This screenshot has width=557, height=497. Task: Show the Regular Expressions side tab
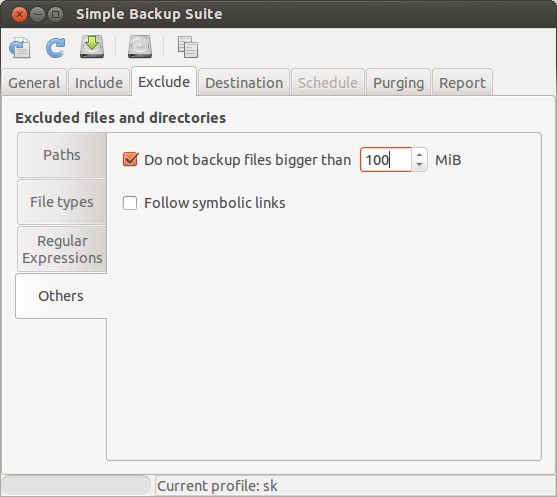point(62,249)
